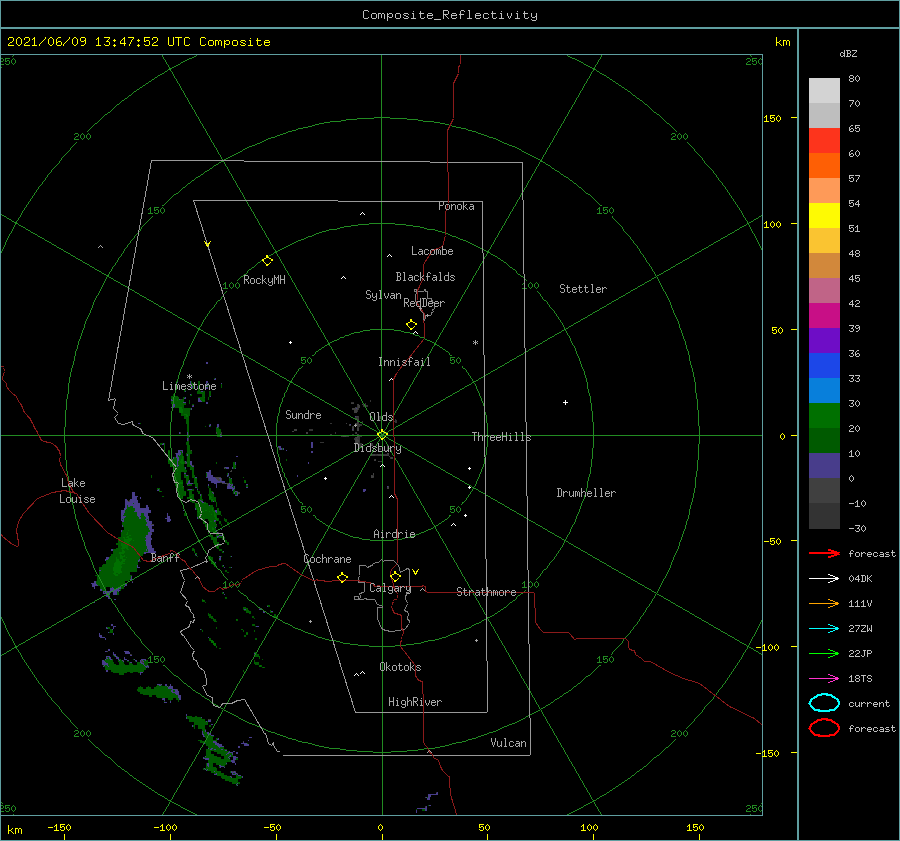Click the Innisfail city label
The height and width of the screenshot is (841, 900).
pyautogui.click(x=404, y=362)
